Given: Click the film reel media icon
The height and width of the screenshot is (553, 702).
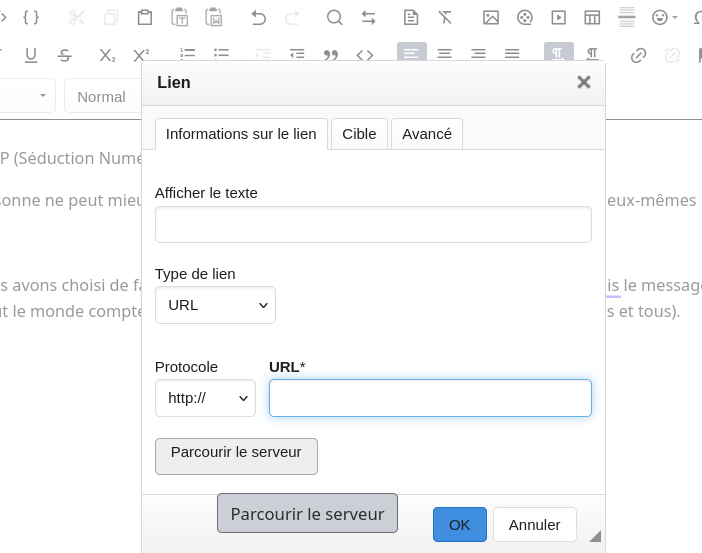Looking at the screenshot, I should (525, 18).
